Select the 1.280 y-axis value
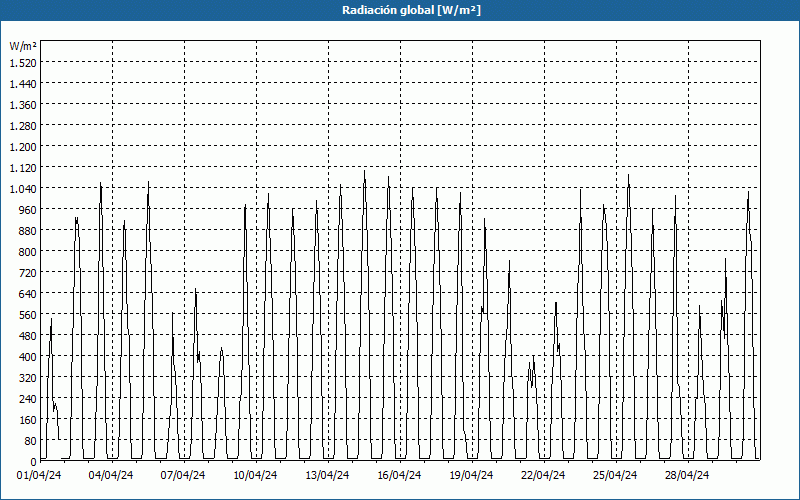Image resolution: width=800 pixels, height=500 pixels. tap(23, 126)
